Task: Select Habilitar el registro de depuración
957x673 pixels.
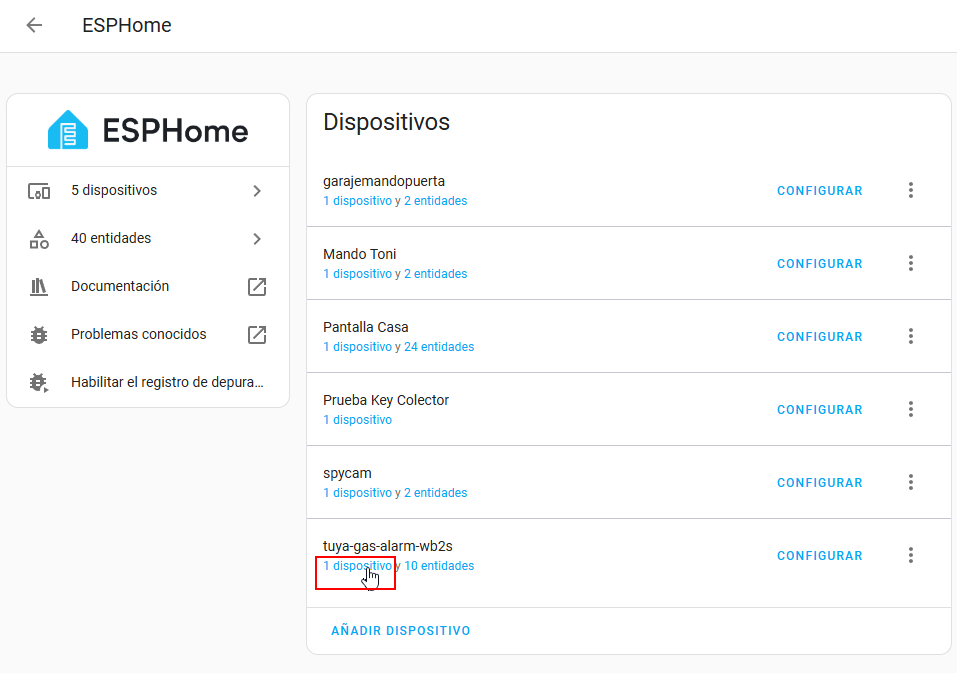Action: point(166,382)
